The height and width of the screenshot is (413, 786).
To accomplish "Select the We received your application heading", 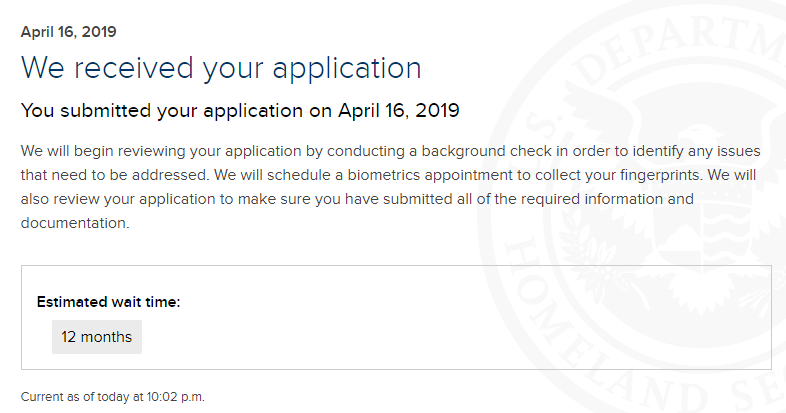I will click(x=221, y=68).
